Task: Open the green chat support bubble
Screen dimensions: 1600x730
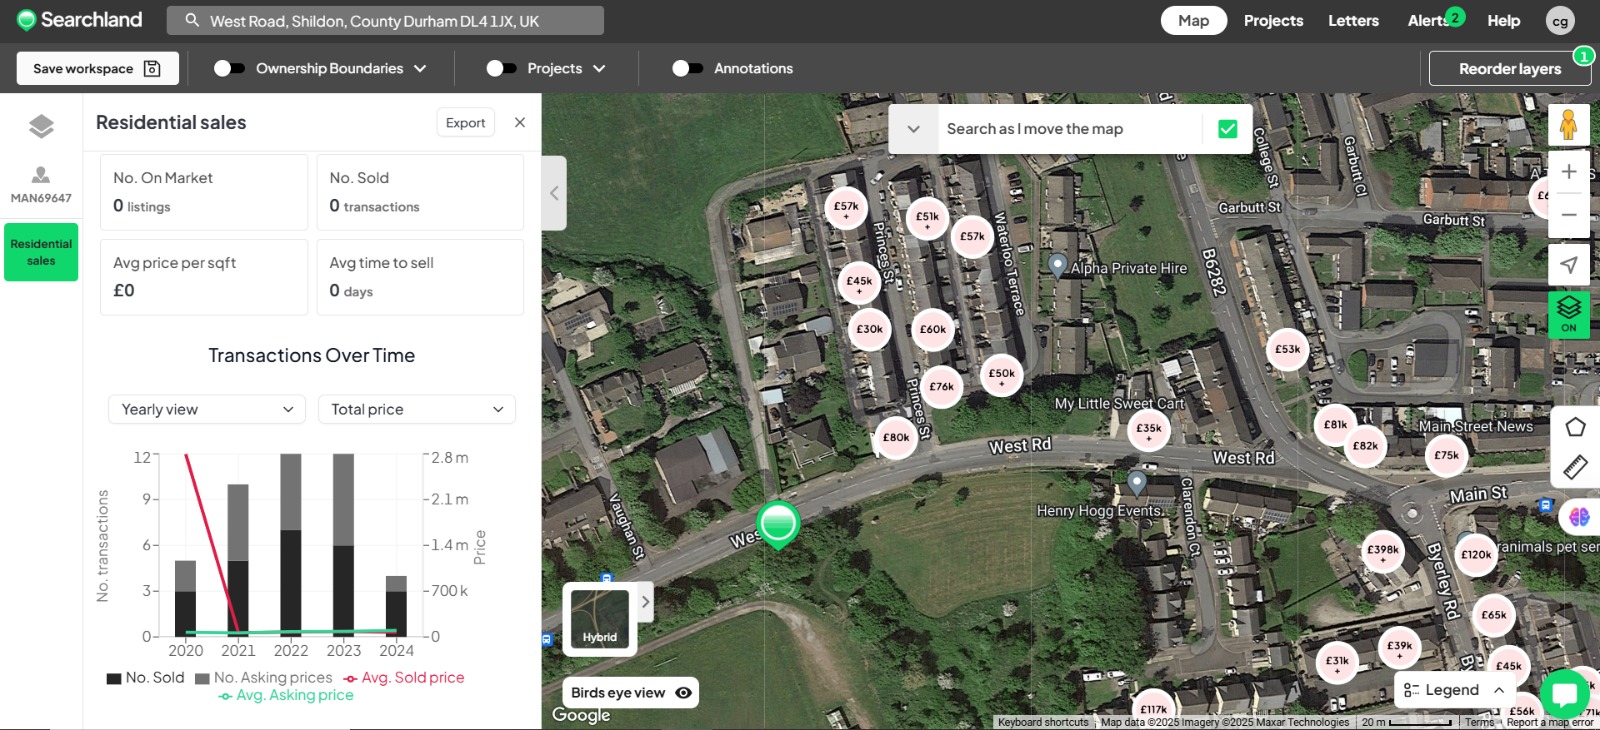Action: [1565, 695]
